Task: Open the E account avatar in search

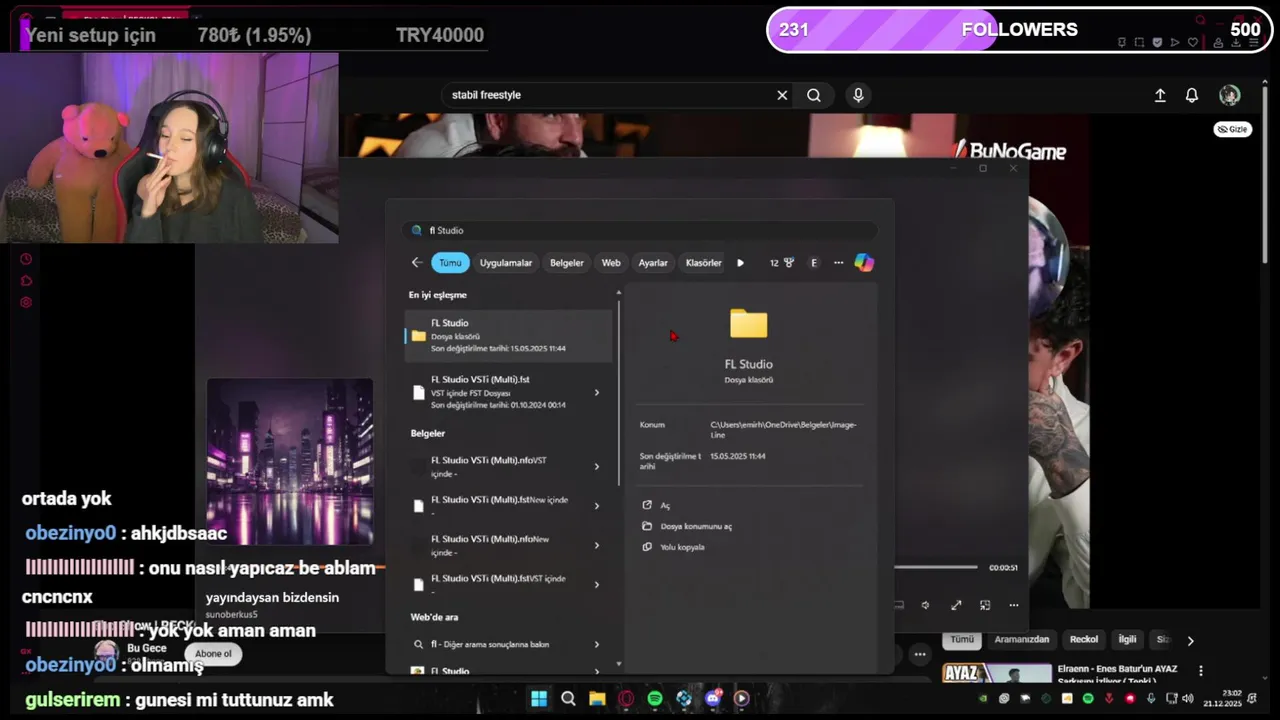Action: click(x=814, y=263)
